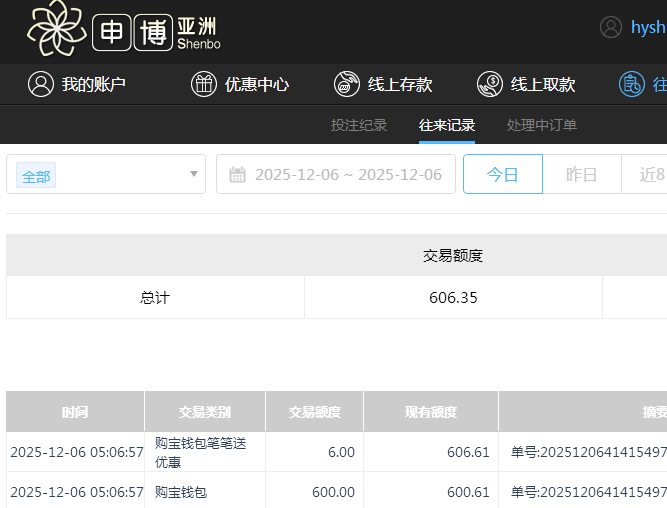
Task: Select the 近8 days filter
Action: tap(644, 174)
